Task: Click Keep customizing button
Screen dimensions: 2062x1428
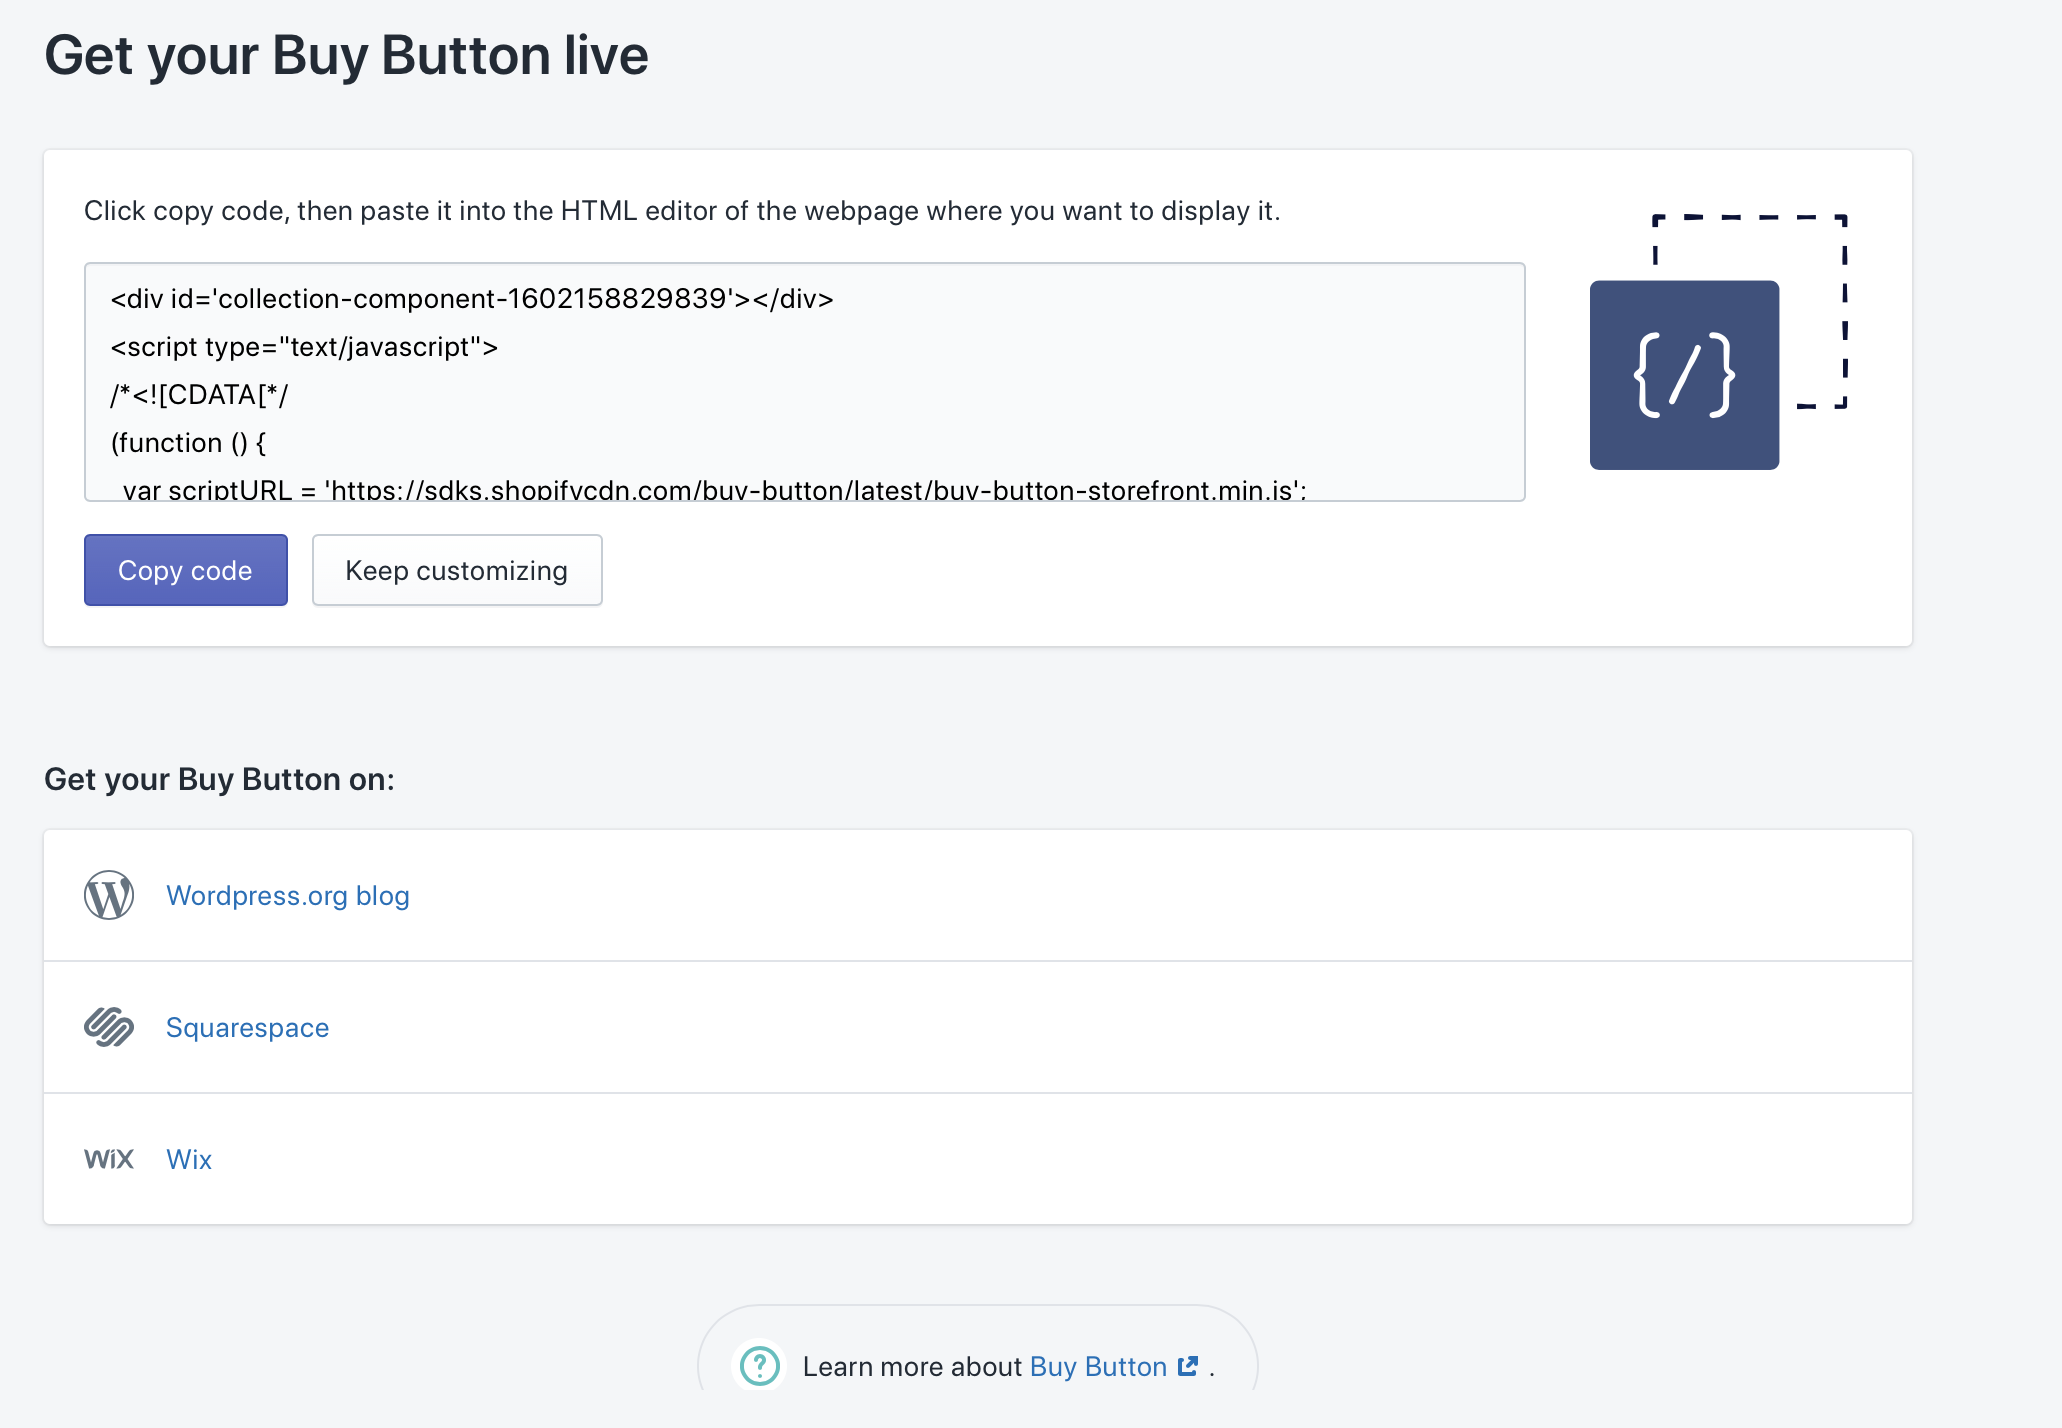Action: pos(457,570)
